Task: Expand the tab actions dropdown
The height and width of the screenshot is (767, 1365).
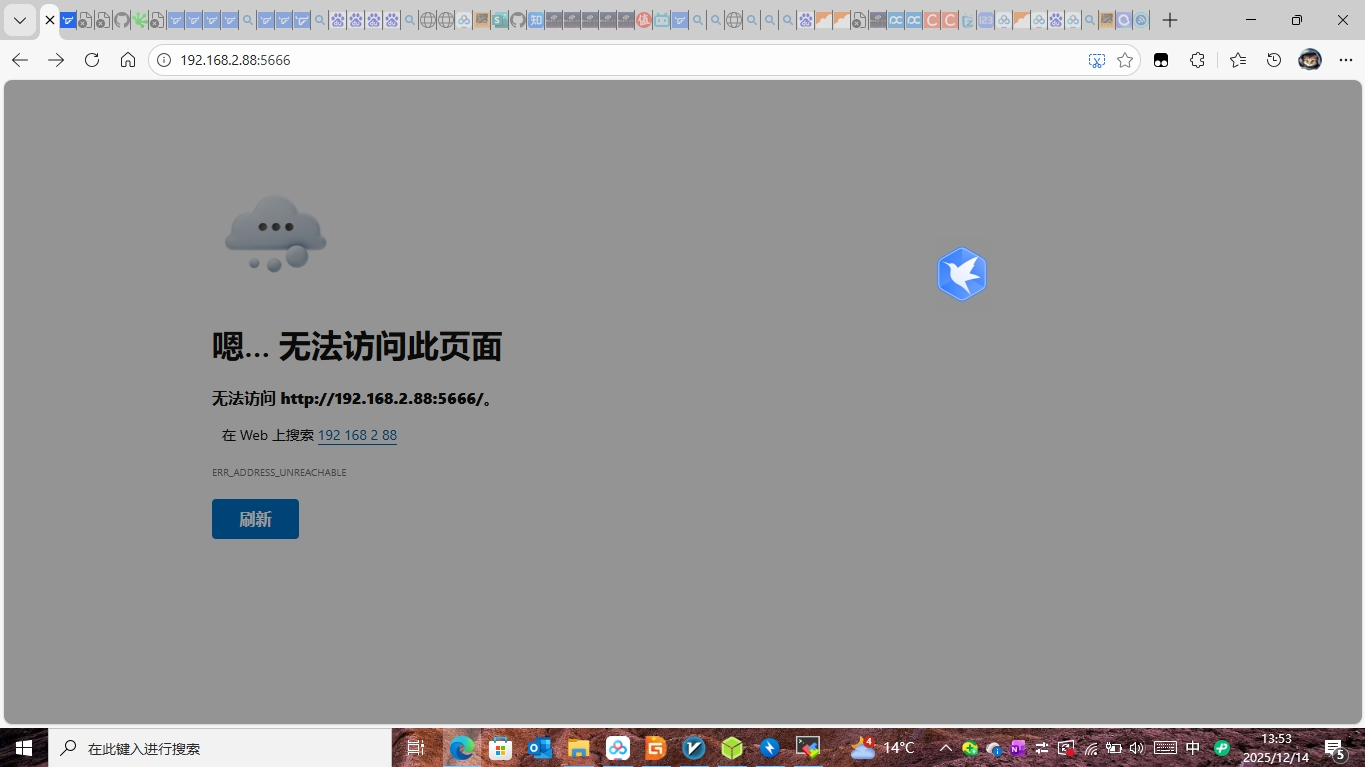Action: coord(19,20)
